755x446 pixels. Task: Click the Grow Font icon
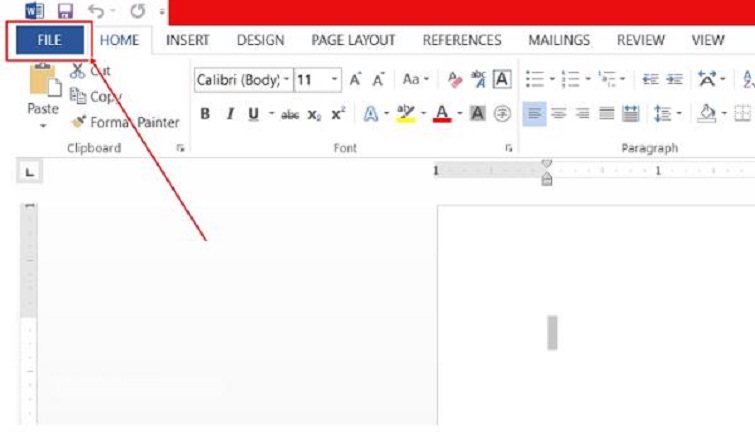pos(355,79)
